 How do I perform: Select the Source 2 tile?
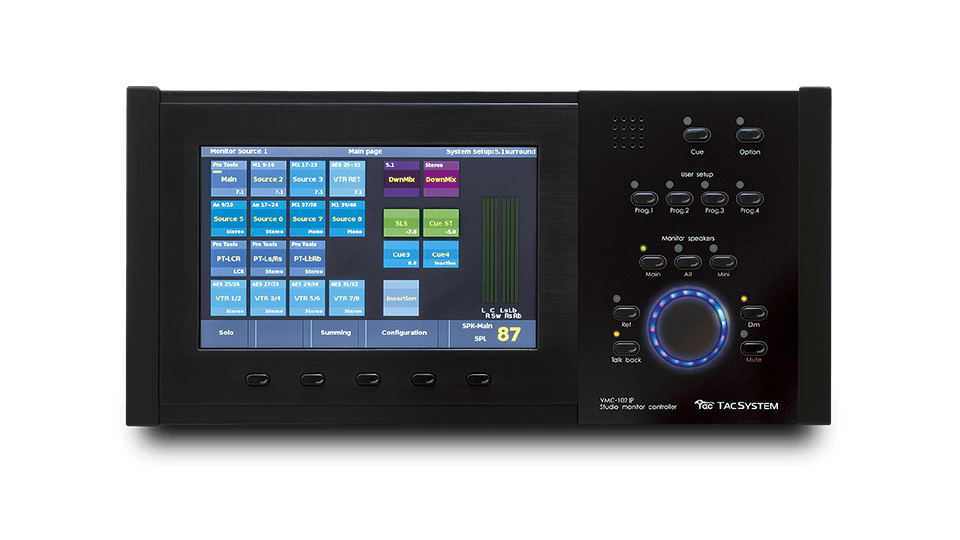click(x=268, y=179)
